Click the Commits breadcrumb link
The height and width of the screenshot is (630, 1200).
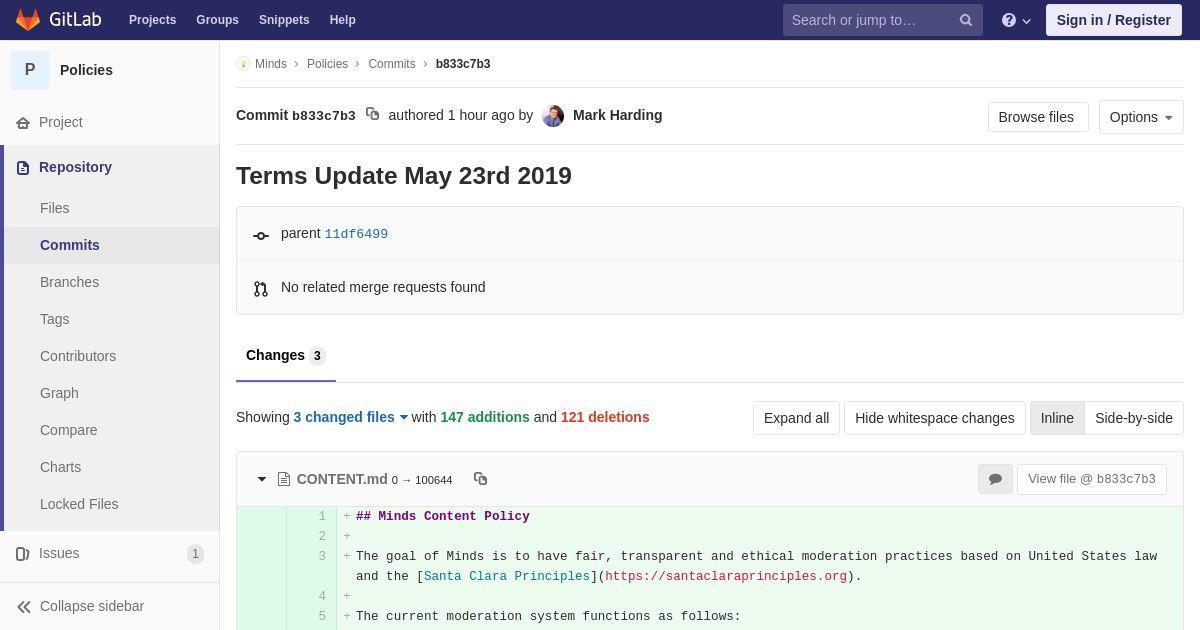click(x=392, y=64)
